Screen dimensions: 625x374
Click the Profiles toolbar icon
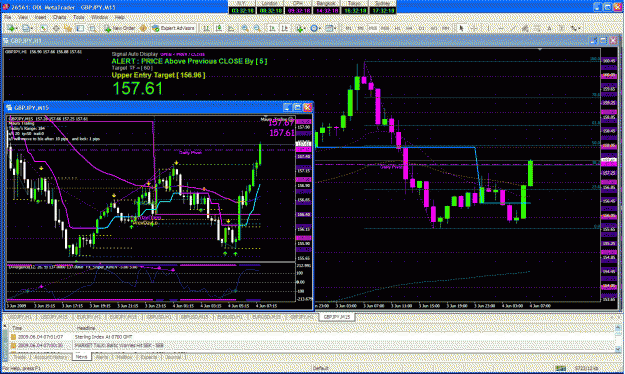(25, 28)
